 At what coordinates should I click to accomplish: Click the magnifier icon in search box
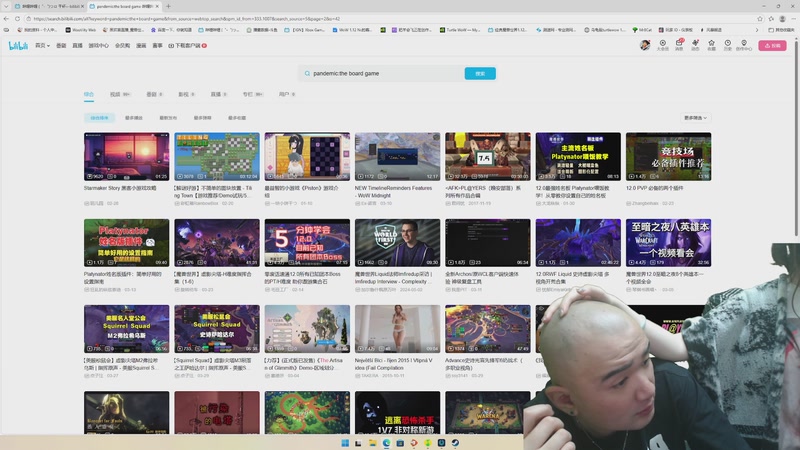(307, 73)
